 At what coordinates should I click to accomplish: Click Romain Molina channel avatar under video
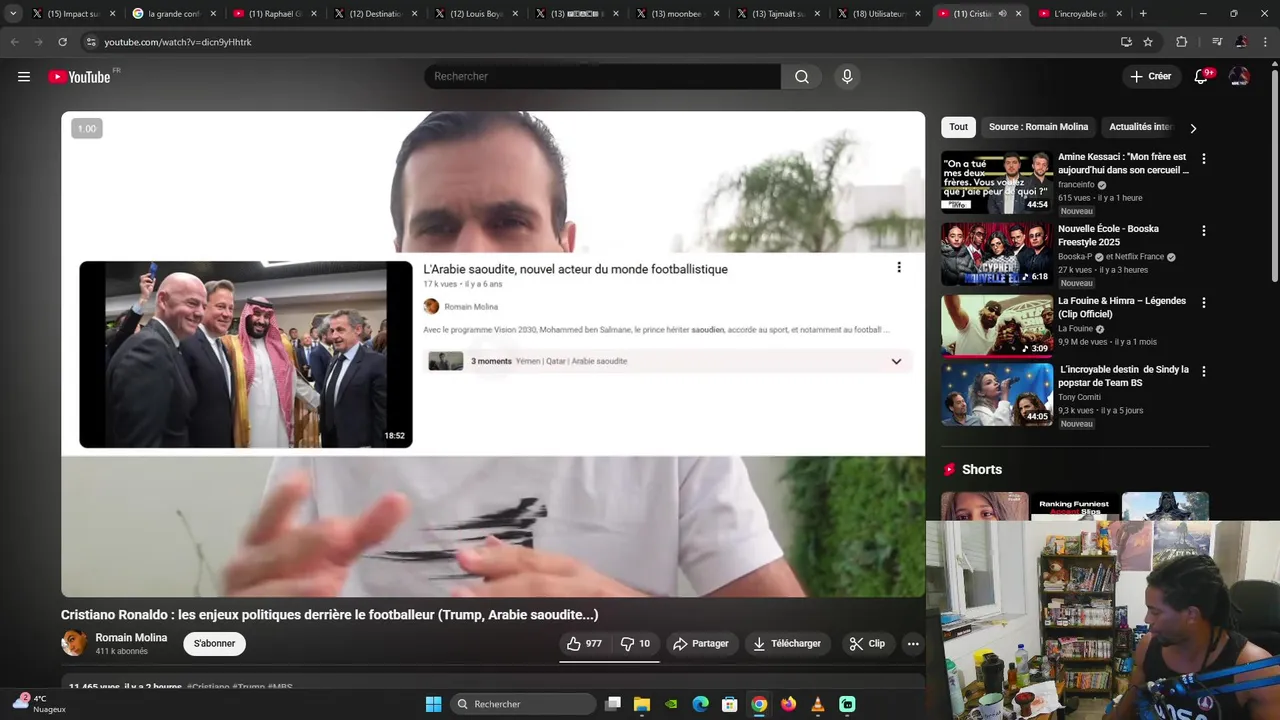coord(74,643)
